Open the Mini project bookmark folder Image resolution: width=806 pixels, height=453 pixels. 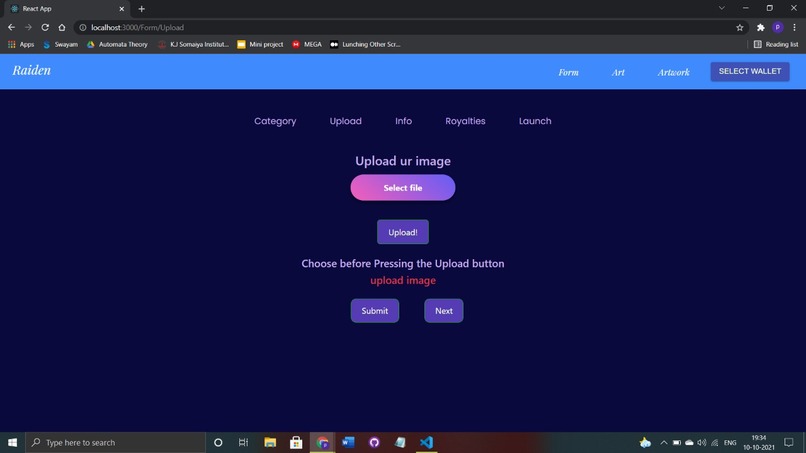pyautogui.click(x=260, y=44)
